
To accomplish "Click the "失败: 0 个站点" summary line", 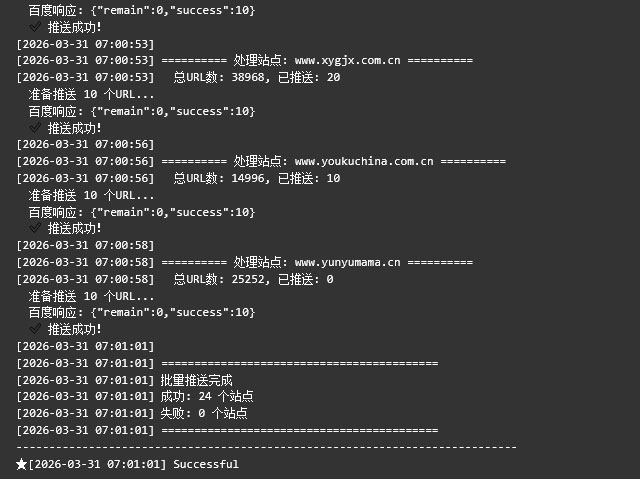I will pyautogui.click(x=203, y=413).
